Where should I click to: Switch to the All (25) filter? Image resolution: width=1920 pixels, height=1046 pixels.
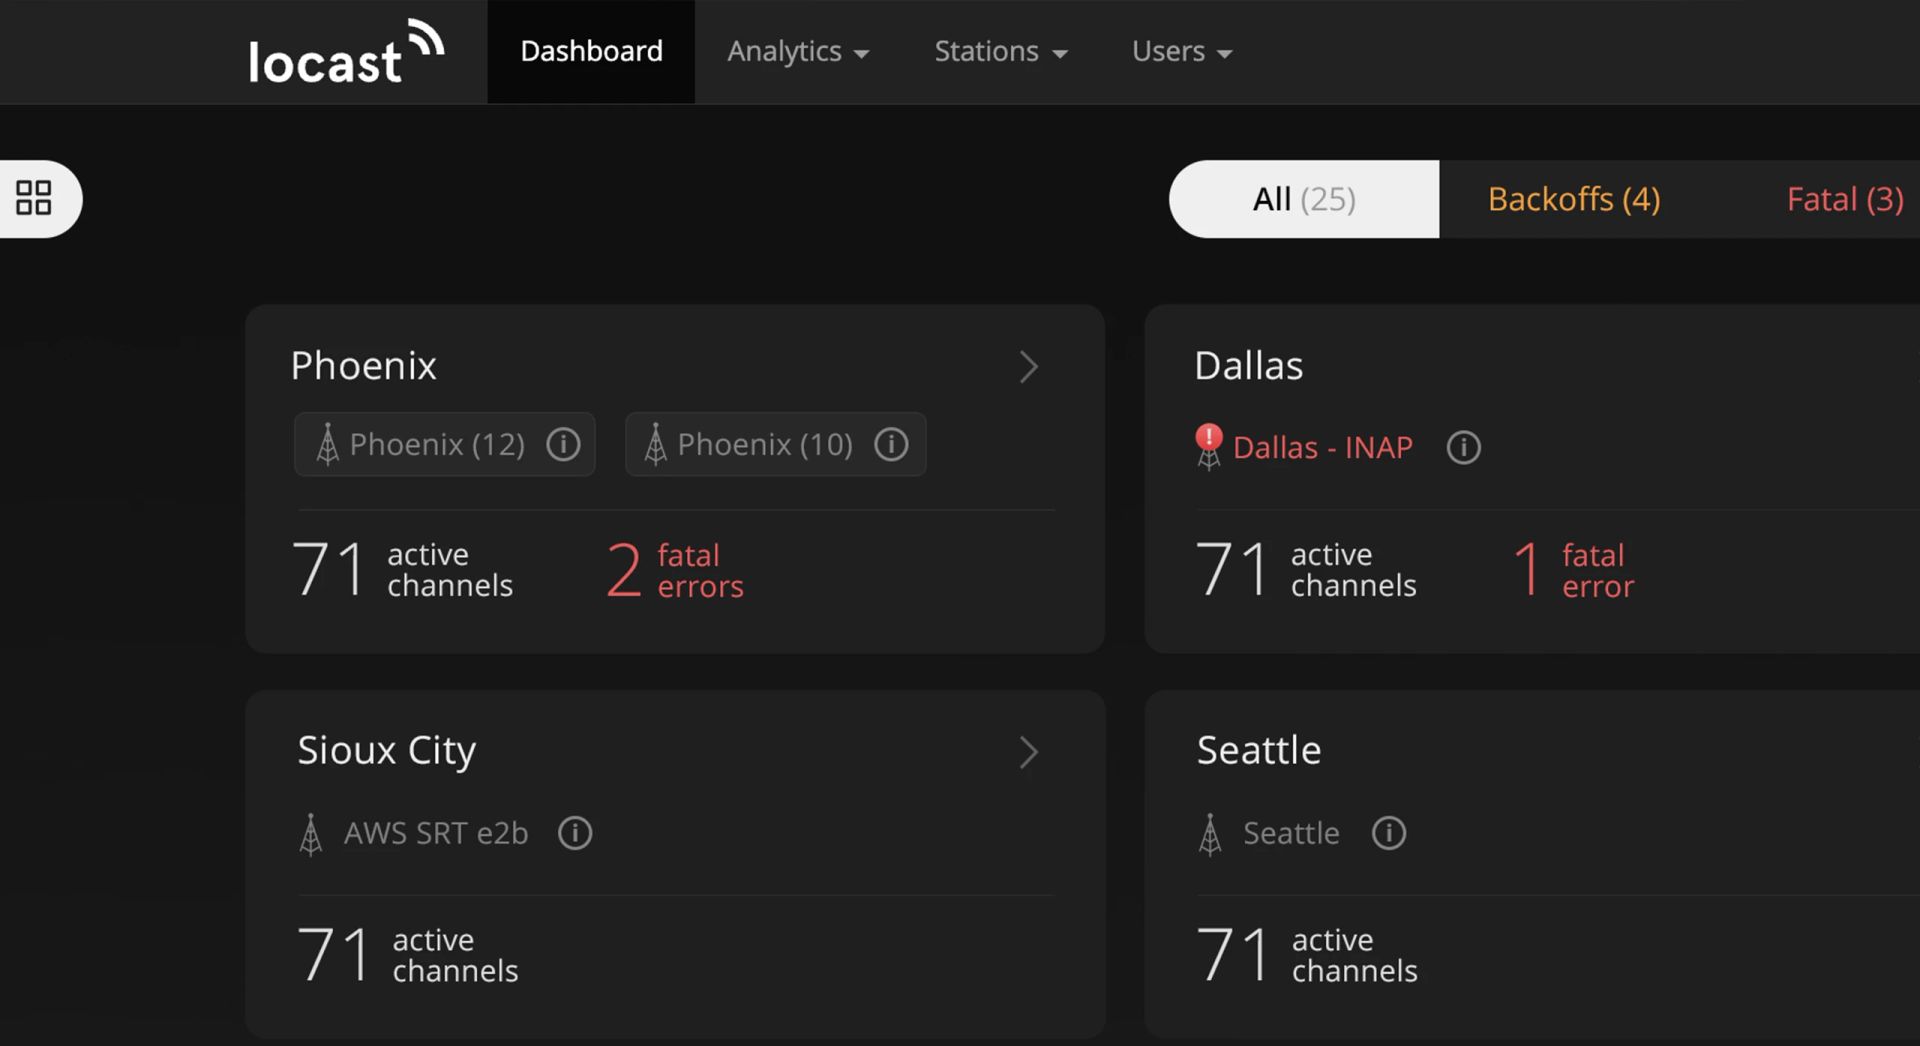(x=1303, y=199)
